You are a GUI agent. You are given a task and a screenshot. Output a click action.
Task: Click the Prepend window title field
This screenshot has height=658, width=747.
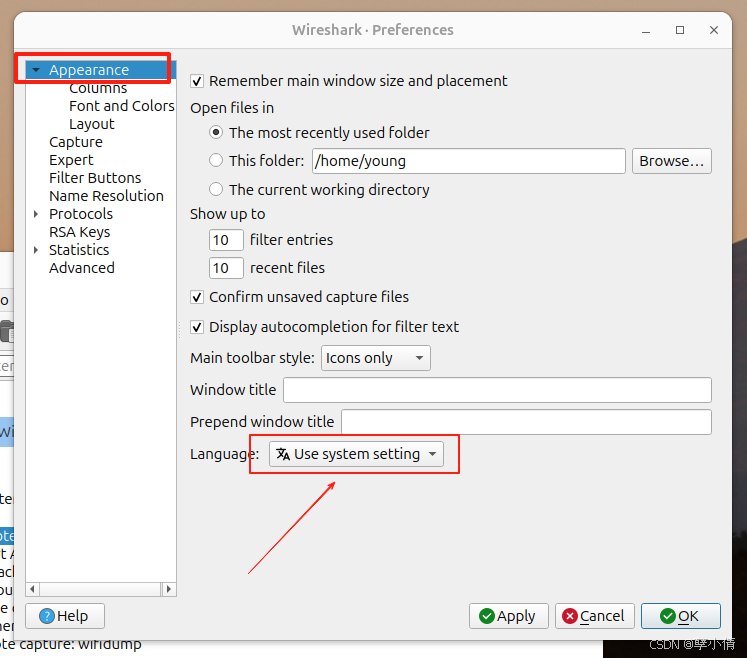526,422
